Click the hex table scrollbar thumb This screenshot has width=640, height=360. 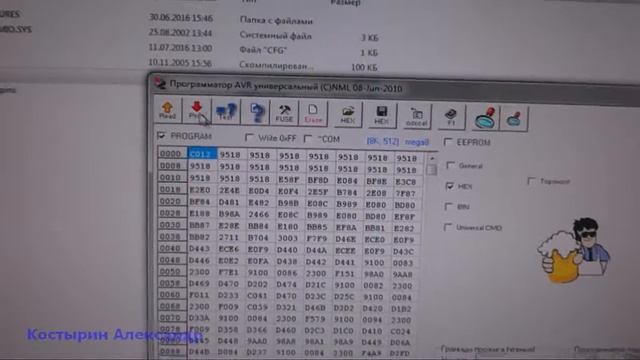pos(432,169)
